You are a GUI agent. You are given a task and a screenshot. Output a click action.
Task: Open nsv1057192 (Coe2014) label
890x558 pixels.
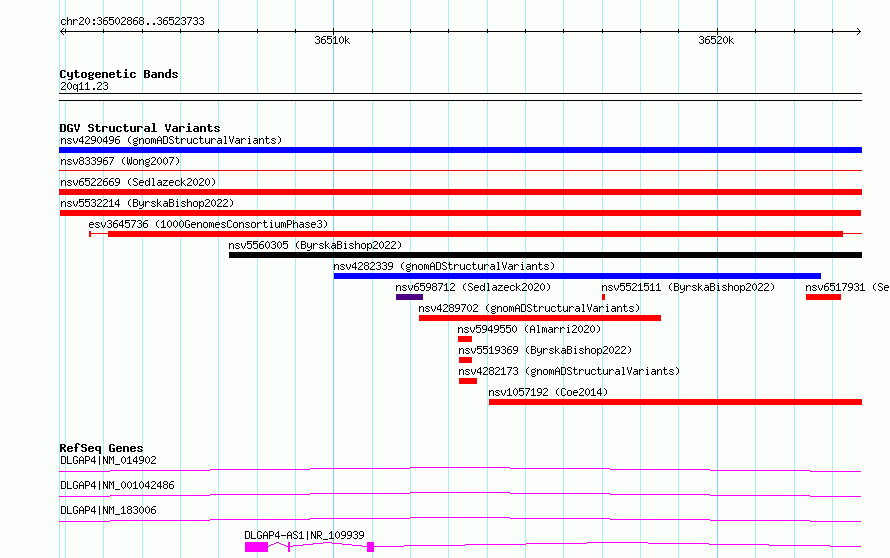click(x=548, y=392)
